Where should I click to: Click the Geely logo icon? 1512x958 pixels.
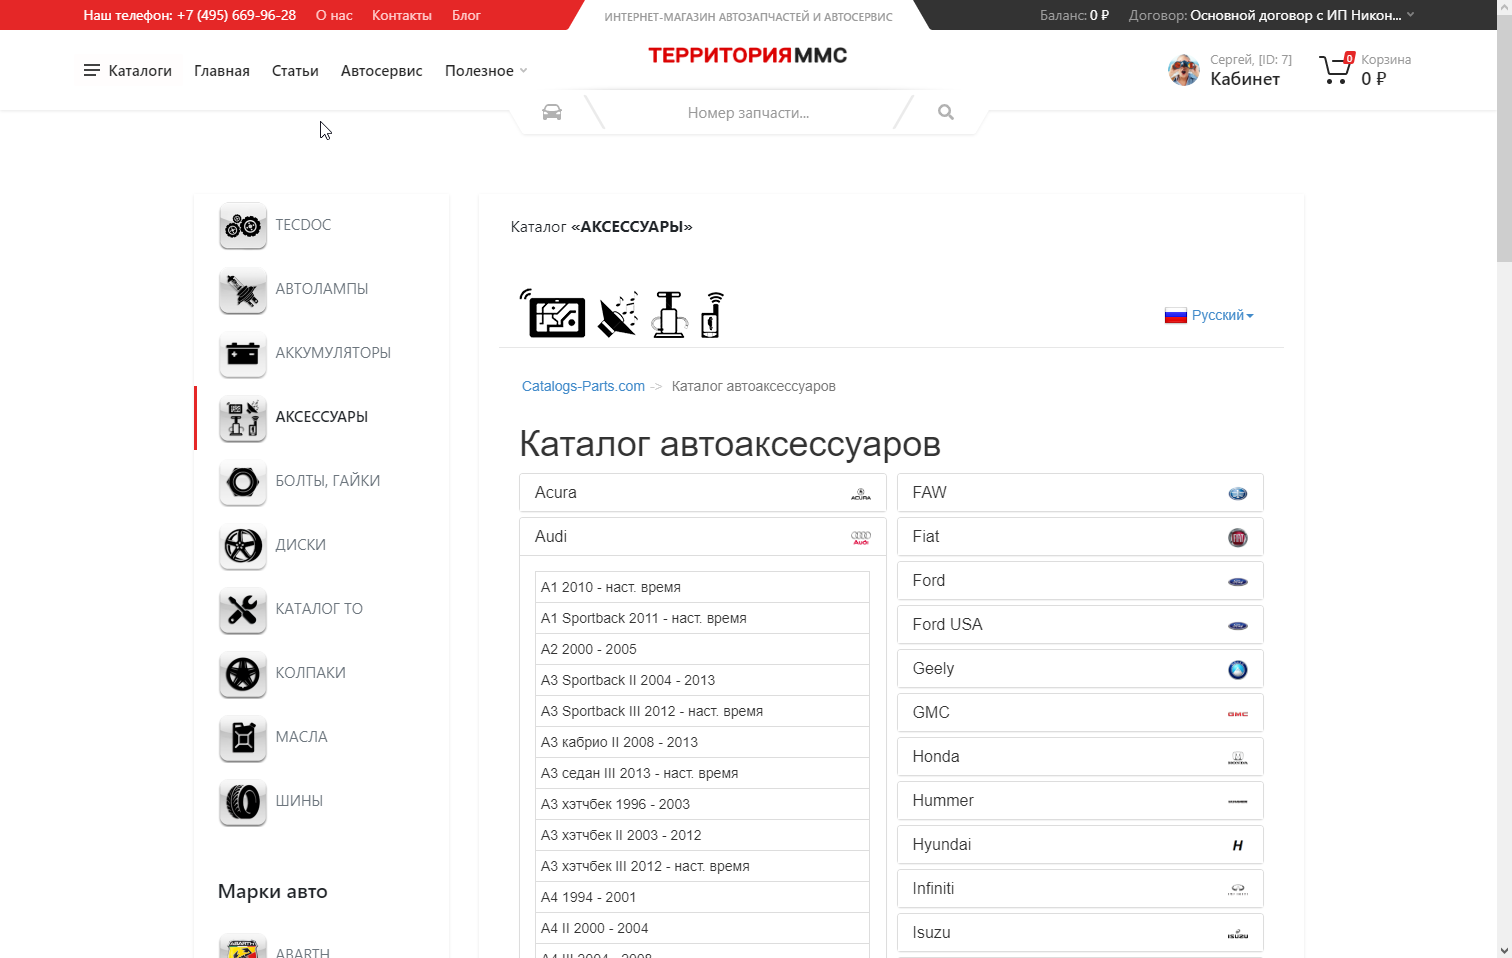[1238, 669]
